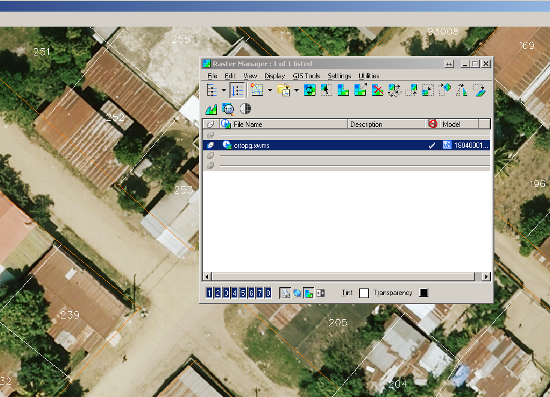Screen dimensions: 550x397
Task: Open the GIS Tools menu
Action: 306,76
